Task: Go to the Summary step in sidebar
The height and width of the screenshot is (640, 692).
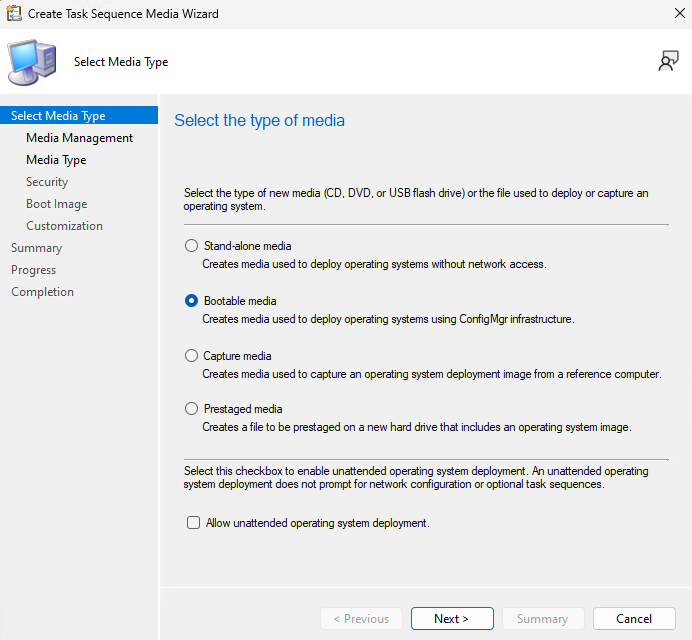Action: tap(36, 248)
